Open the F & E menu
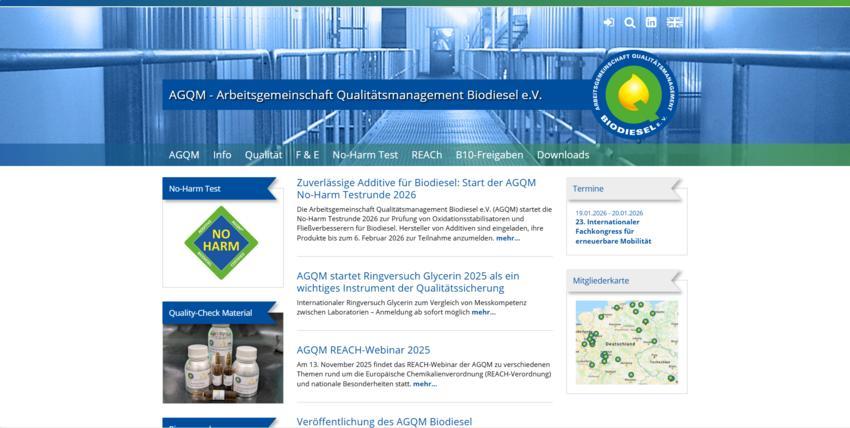Image resolution: width=850 pixels, height=428 pixels. (x=307, y=155)
